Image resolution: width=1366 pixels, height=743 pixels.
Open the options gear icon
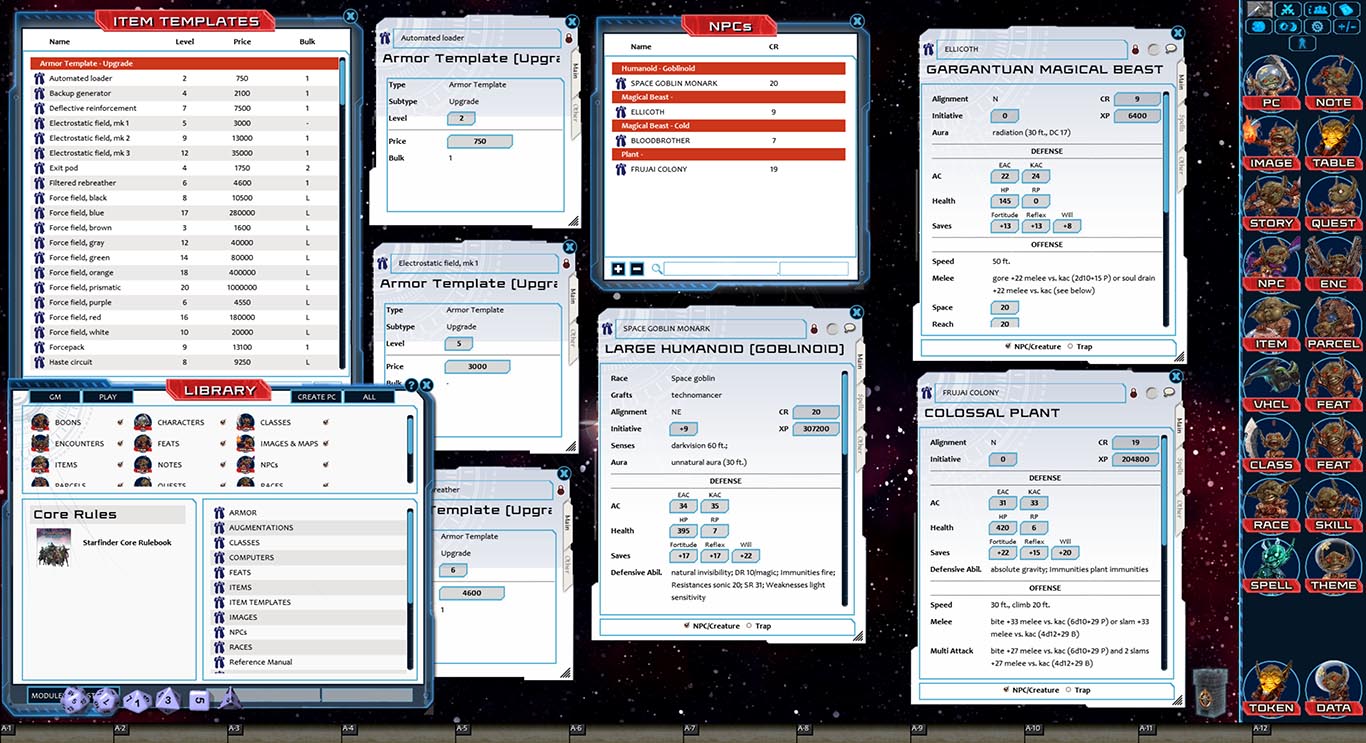point(1317,26)
